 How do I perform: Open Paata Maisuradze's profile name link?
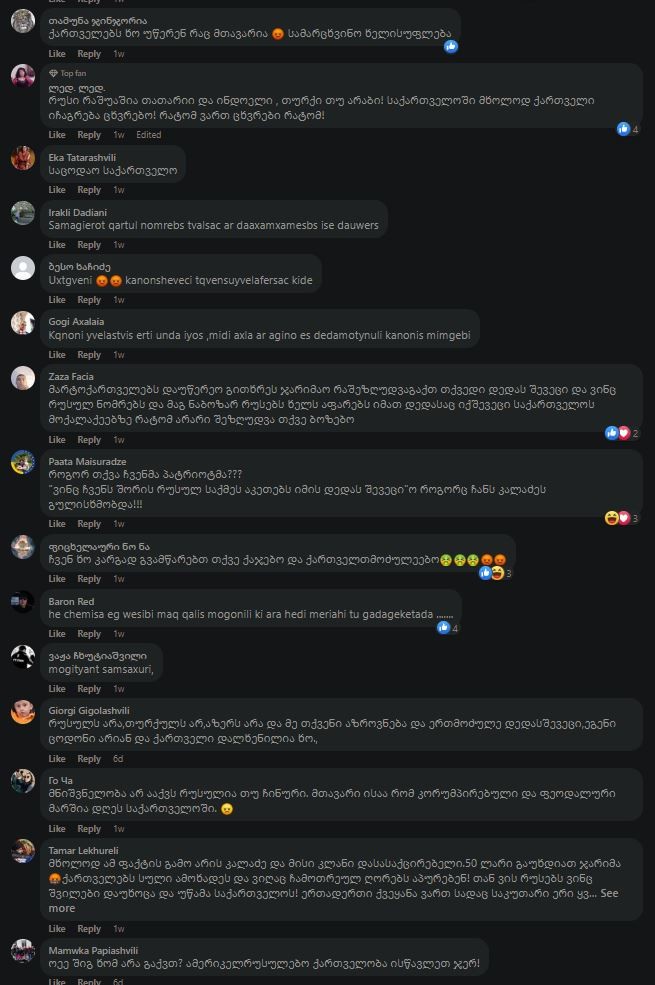pyautogui.click(x=87, y=461)
